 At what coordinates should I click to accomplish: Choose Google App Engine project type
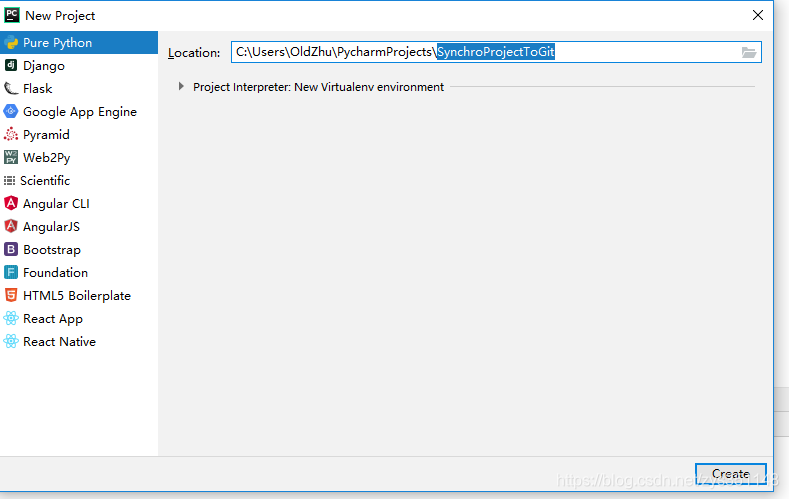80,112
